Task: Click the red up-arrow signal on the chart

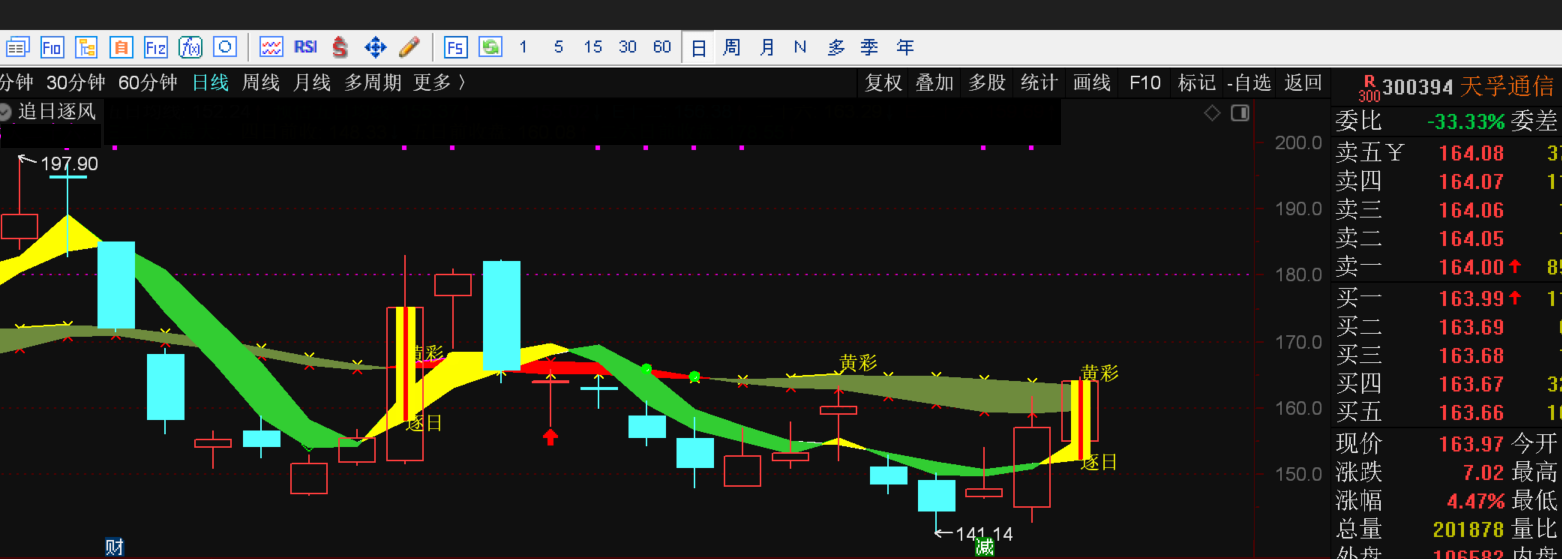Action: pos(550,436)
